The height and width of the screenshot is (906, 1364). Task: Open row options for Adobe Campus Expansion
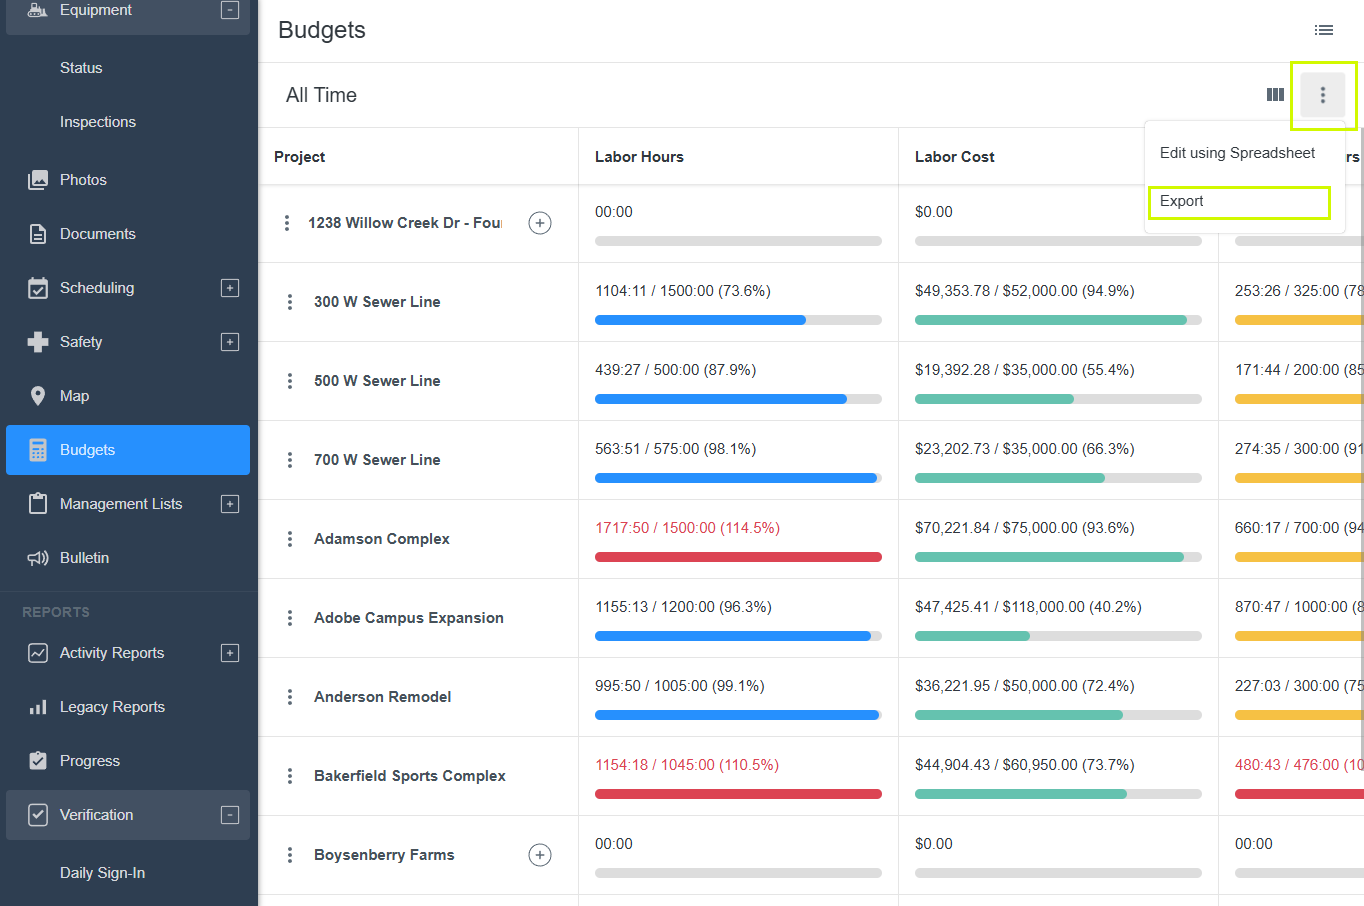pyautogui.click(x=290, y=618)
